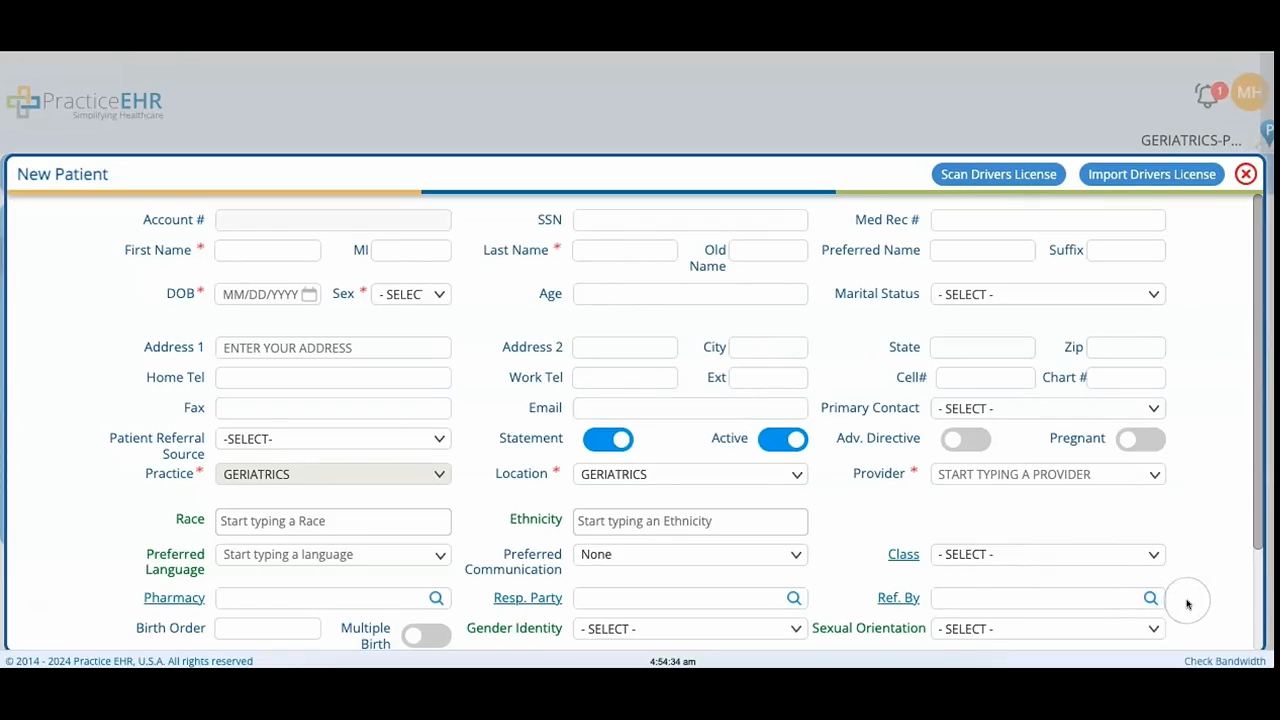Open the Sexual Orientation dropdown
This screenshot has height=720, width=1280.
point(1048,629)
